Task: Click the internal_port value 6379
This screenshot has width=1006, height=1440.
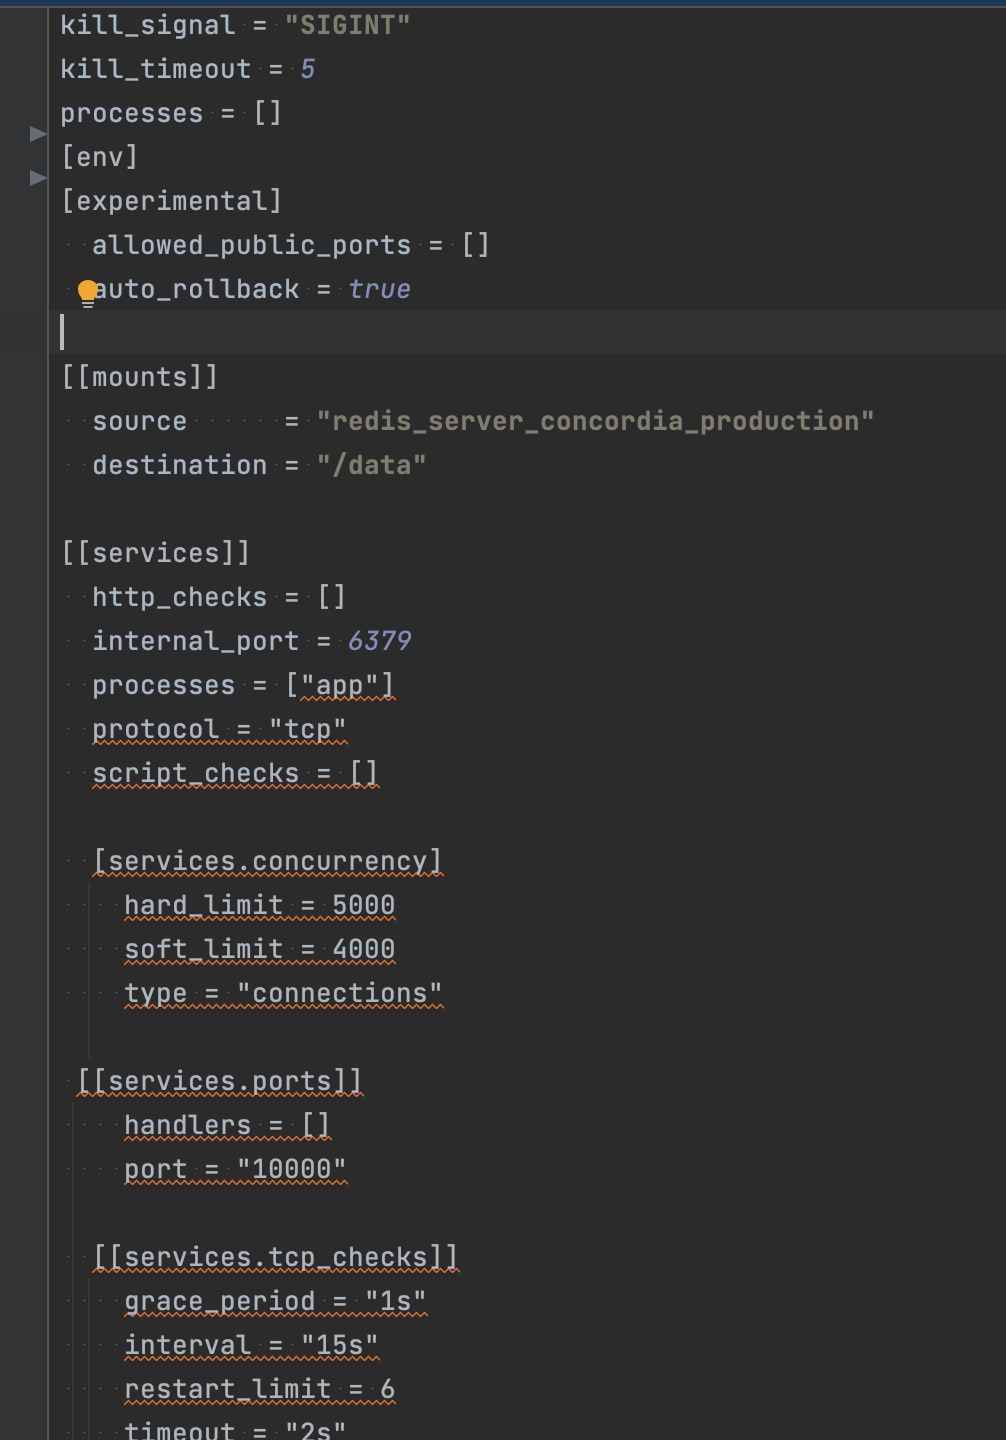Action: pyautogui.click(x=379, y=641)
